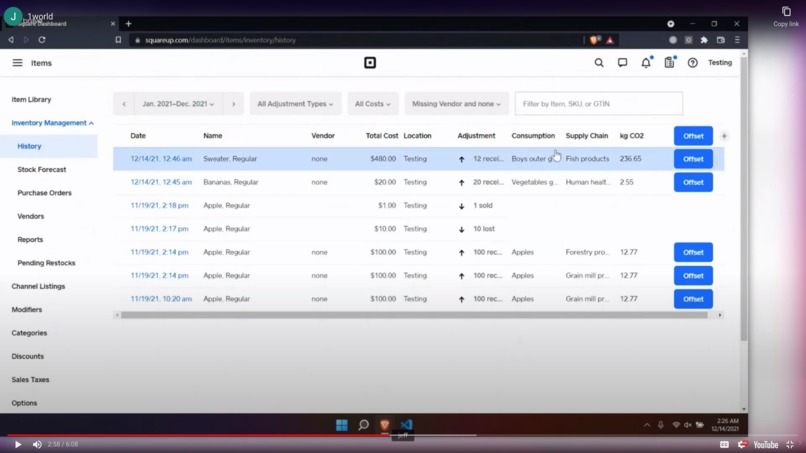Open the Windows Start menu
The image size is (806, 453).
click(341, 425)
